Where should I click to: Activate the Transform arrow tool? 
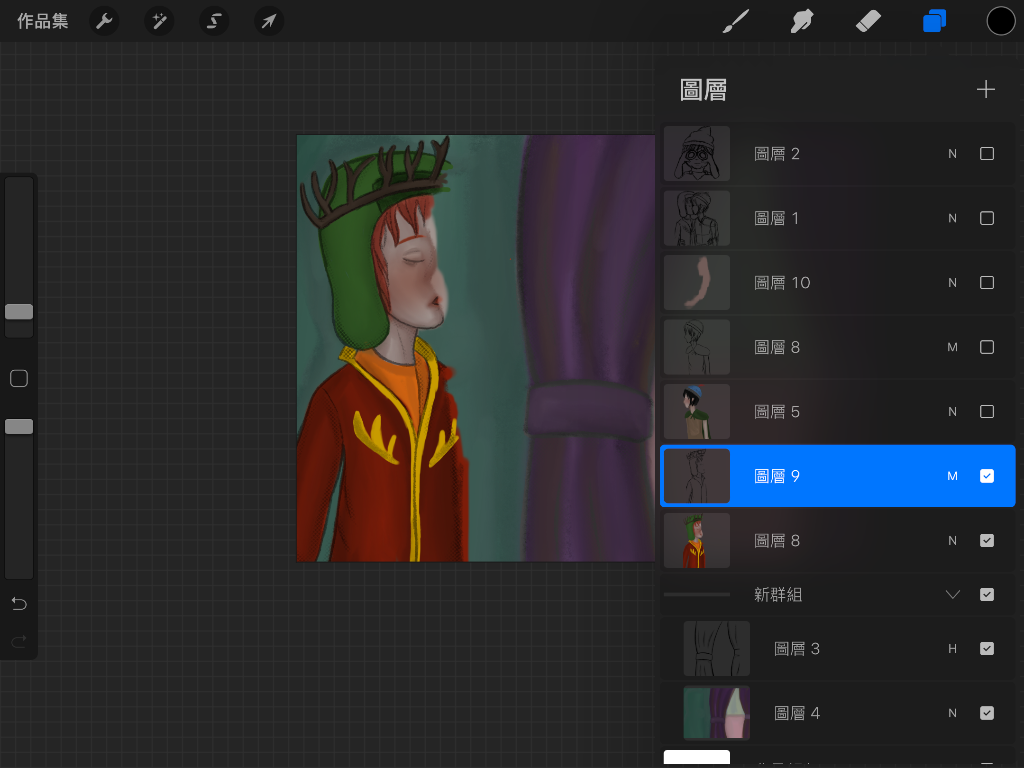[x=268, y=22]
